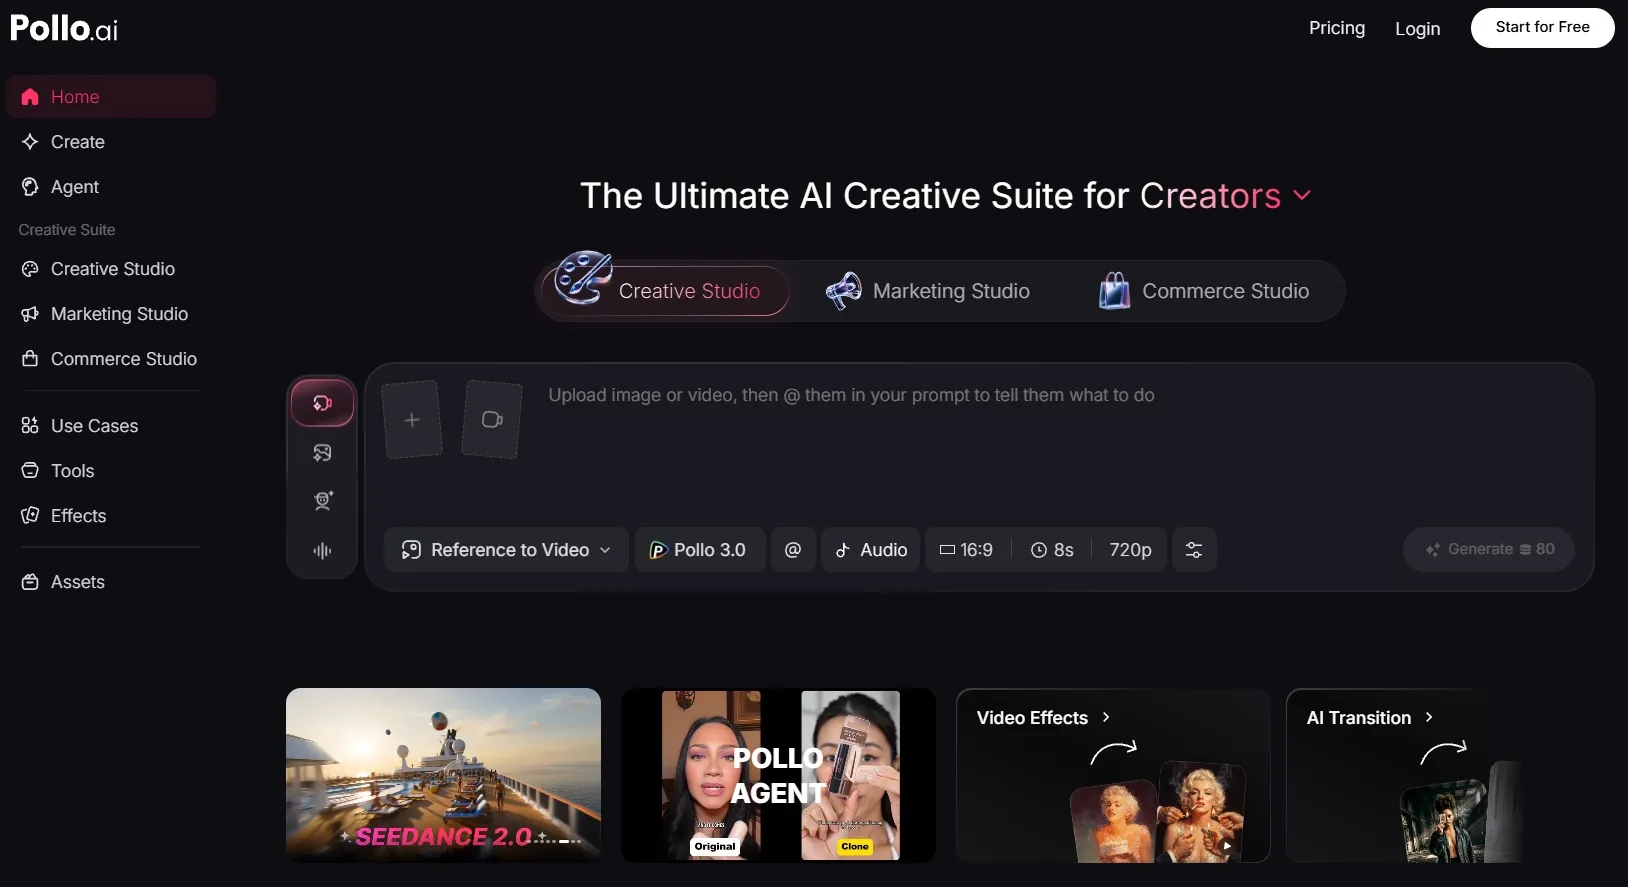
Task: Open the Video Effects card
Action: click(1113, 775)
